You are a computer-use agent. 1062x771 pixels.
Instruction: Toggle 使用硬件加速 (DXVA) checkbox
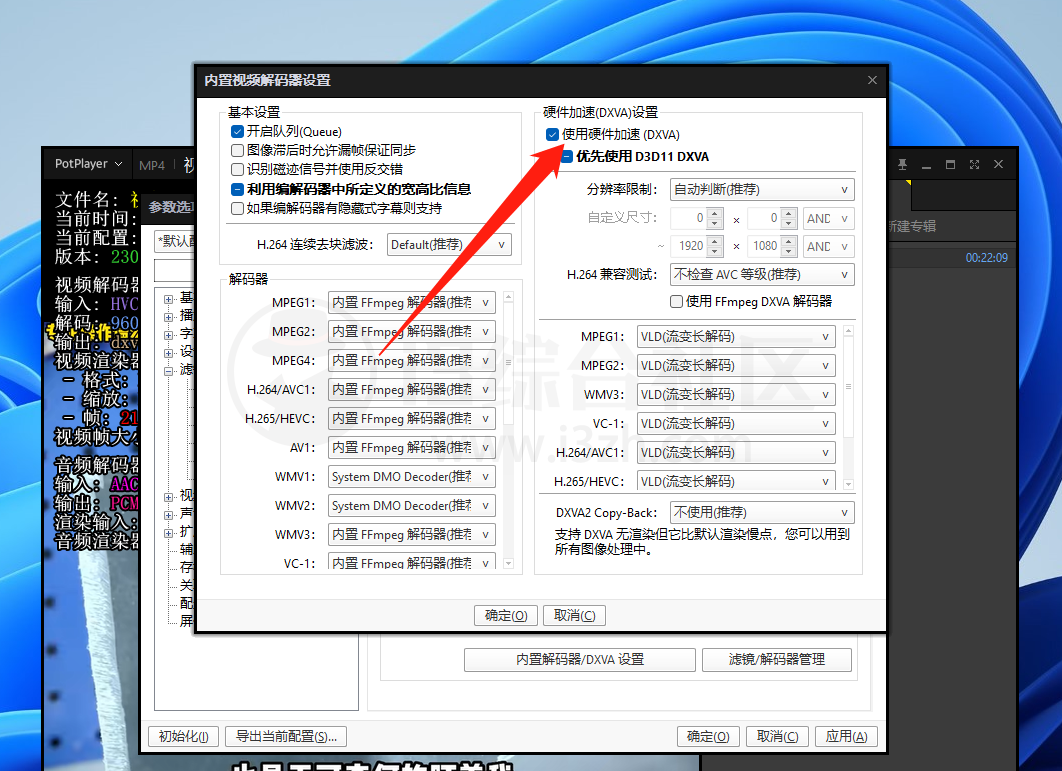click(552, 134)
